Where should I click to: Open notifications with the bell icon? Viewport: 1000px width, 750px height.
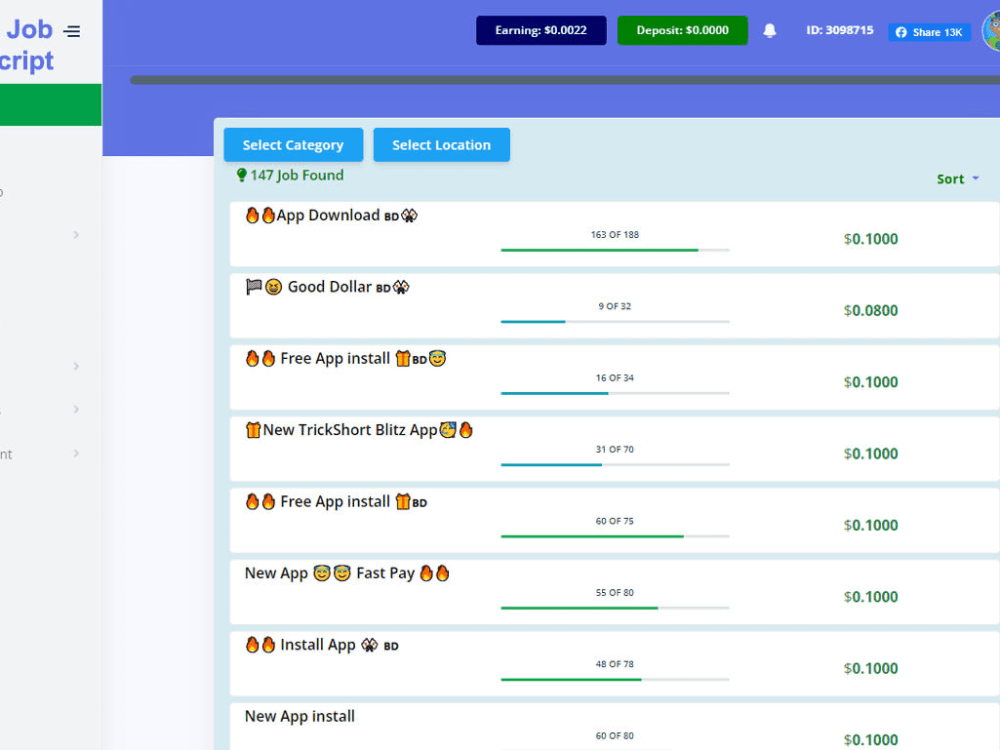tap(768, 30)
